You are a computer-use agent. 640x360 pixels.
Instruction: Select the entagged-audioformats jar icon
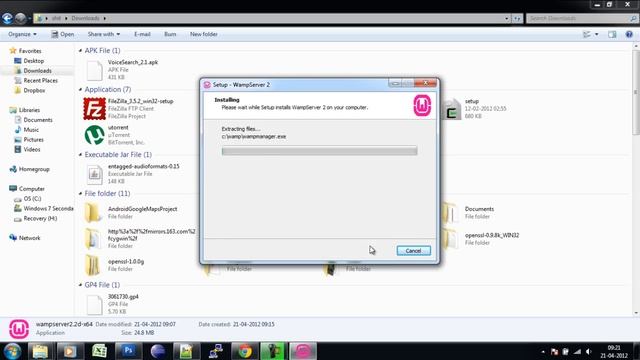click(x=94, y=174)
